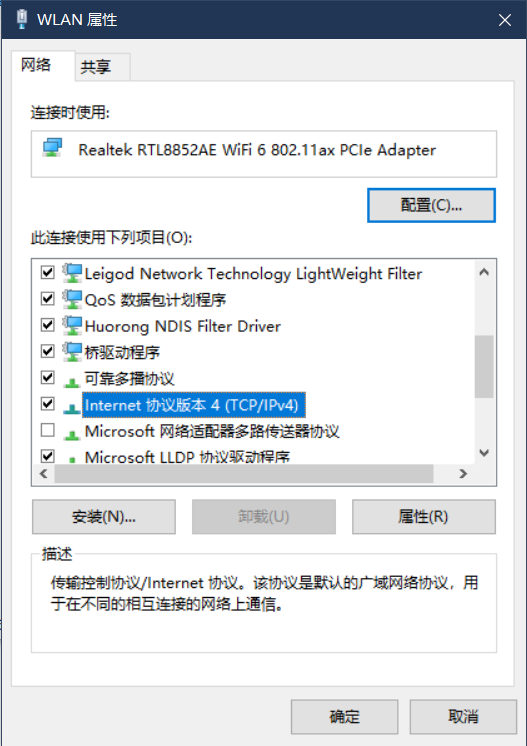Click the Huorong NDIS Filter Driver icon
The image size is (527, 746).
(x=72, y=325)
